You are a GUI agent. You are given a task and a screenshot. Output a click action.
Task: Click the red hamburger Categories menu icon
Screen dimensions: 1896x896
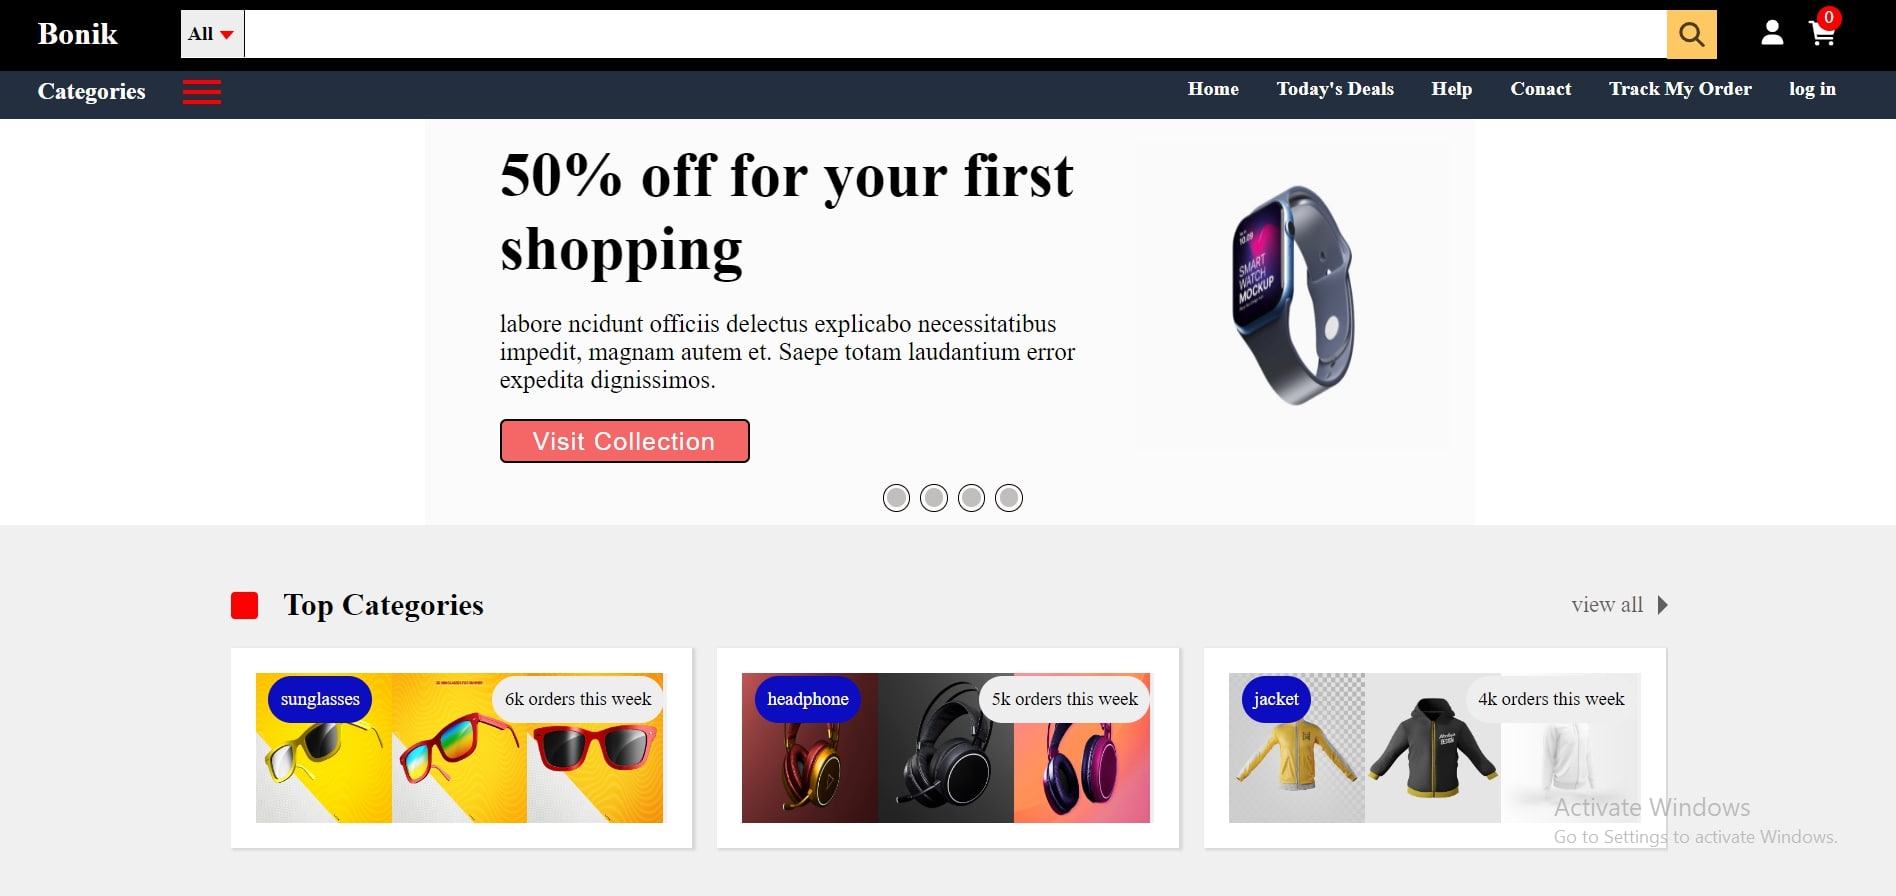202,92
